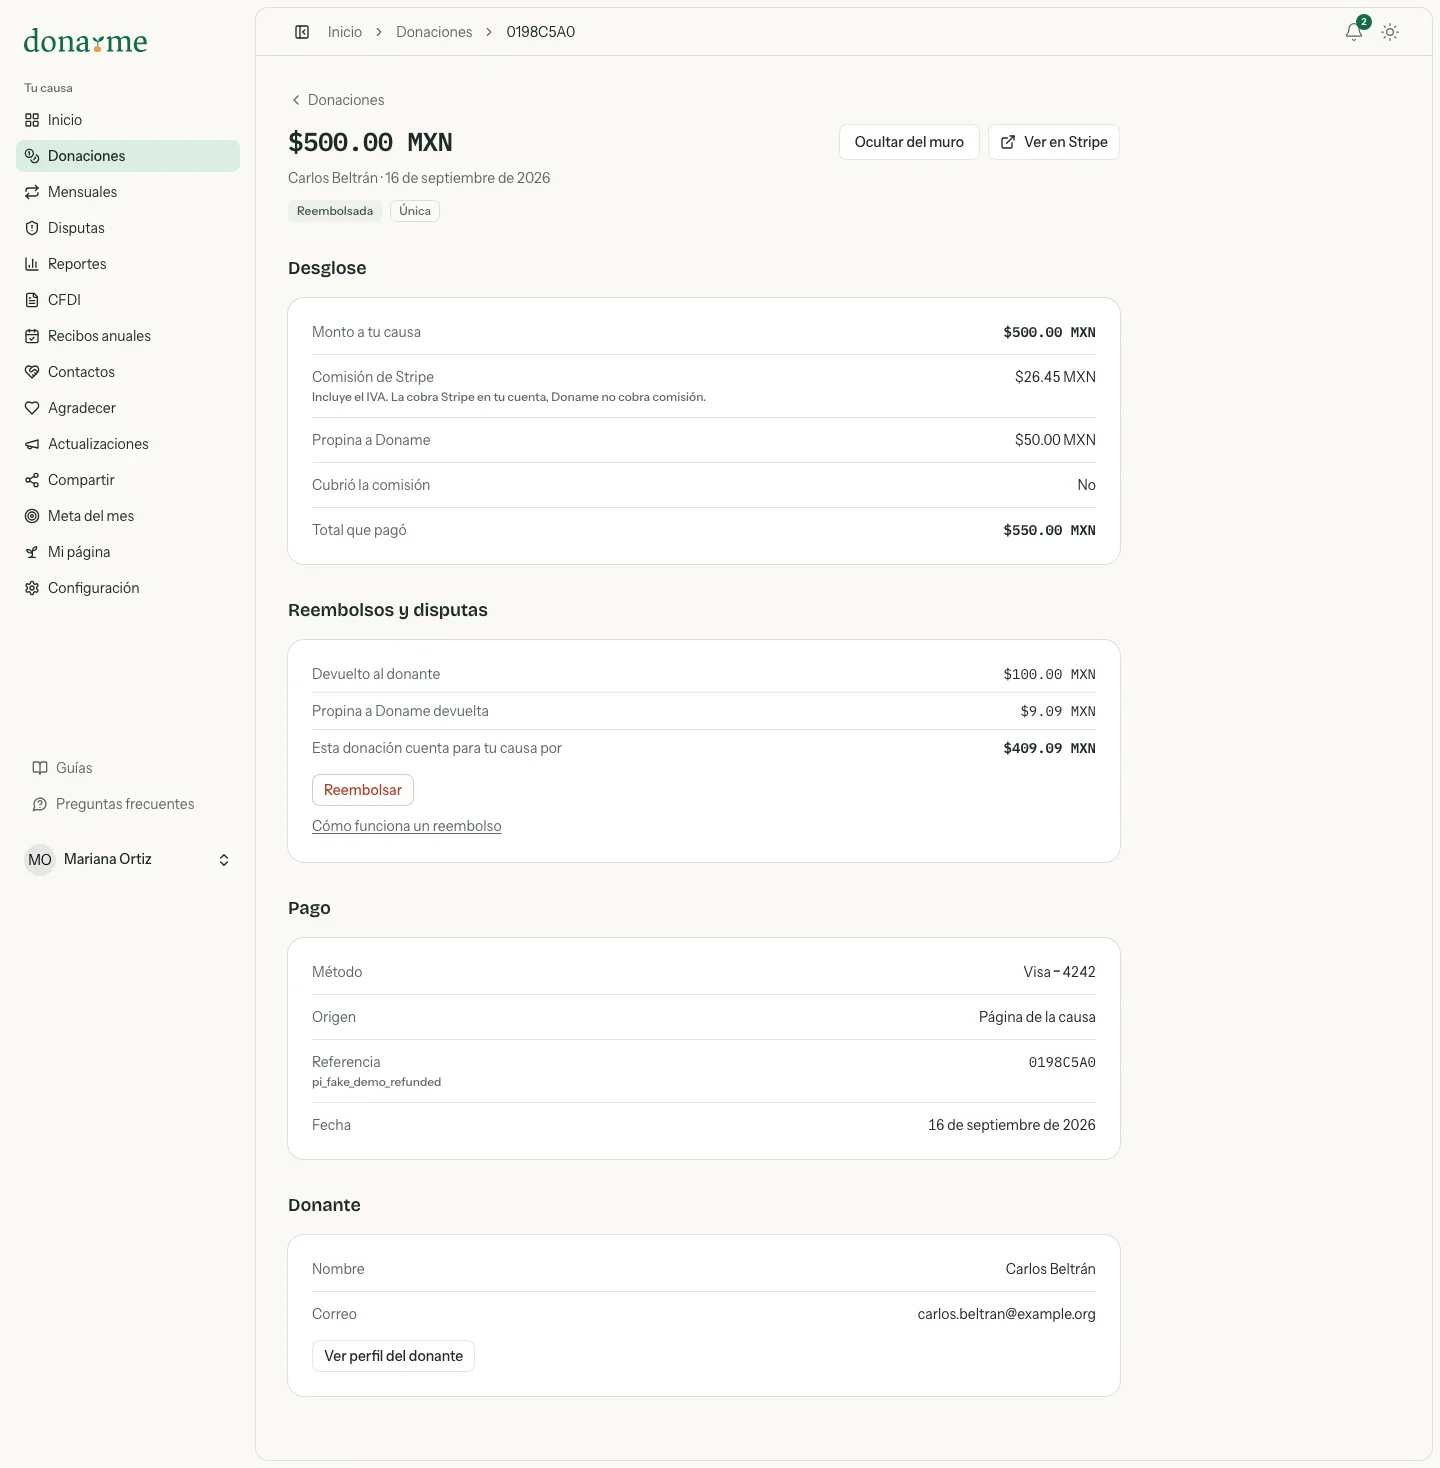The width and height of the screenshot is (1440, 1468).
Task: Open Compartir share icon
Action: point(32,480)
